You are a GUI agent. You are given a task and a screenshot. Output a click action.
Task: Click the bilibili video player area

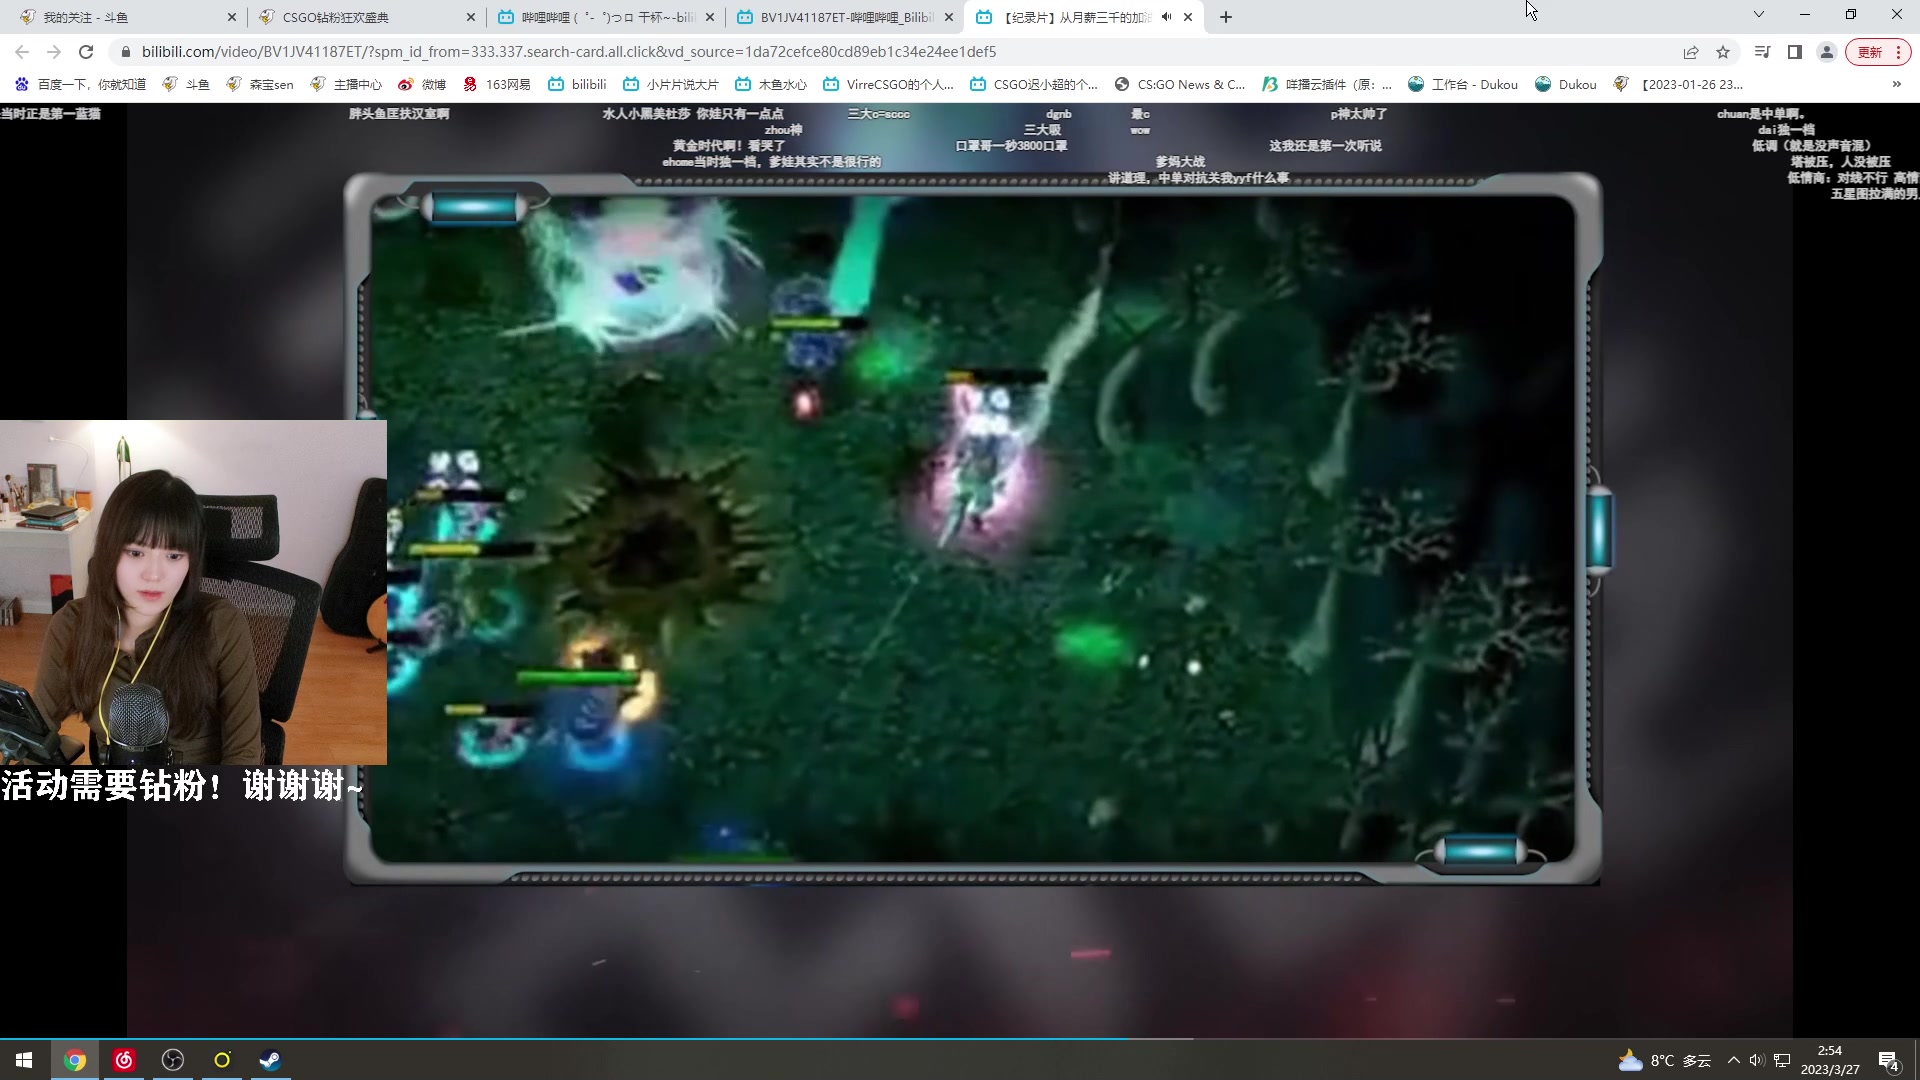point(960,570)
